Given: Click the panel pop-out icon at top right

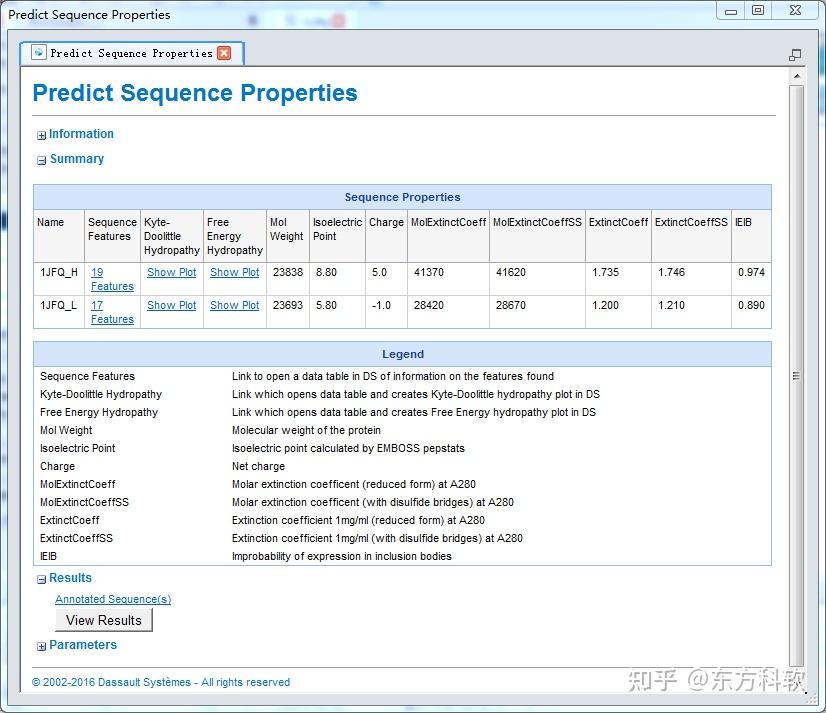Looking at the screenshot, I should 795,54.
